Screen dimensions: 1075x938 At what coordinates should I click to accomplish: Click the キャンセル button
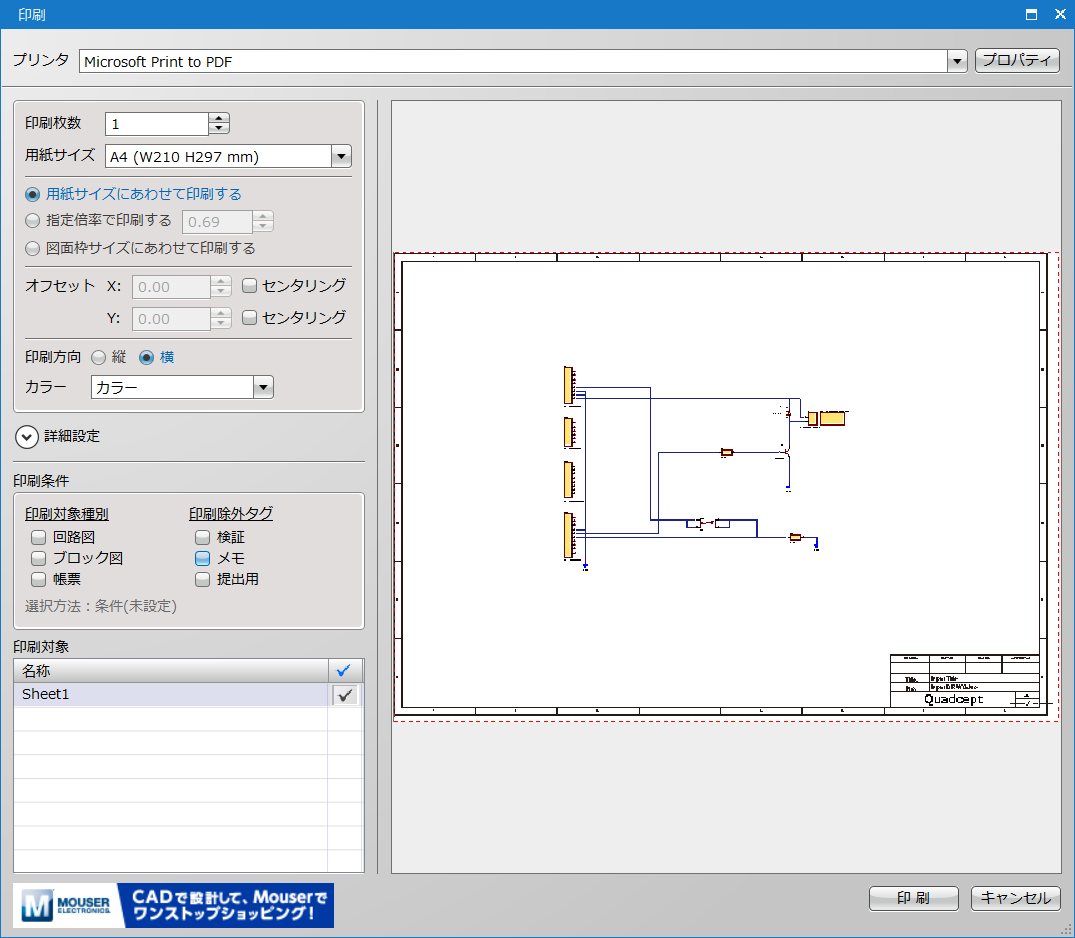(x=1015, y=898)
